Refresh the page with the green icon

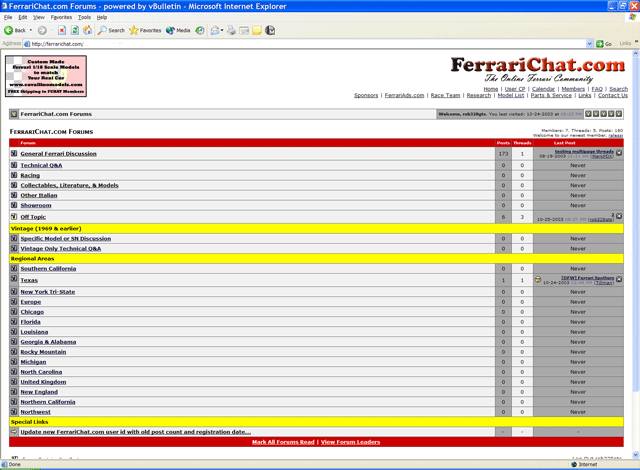click(x=75, y=30)
